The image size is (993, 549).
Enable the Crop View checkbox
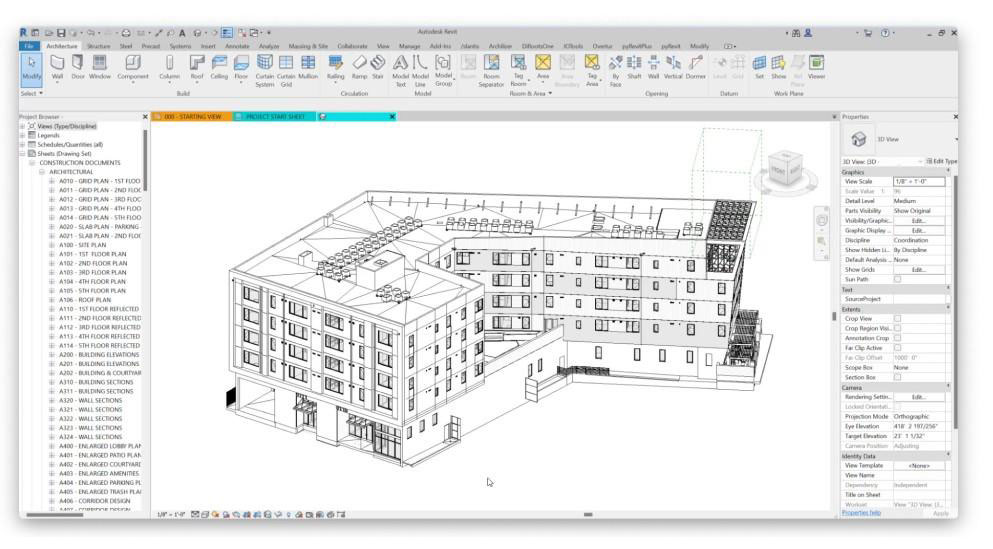pos(897,318)
